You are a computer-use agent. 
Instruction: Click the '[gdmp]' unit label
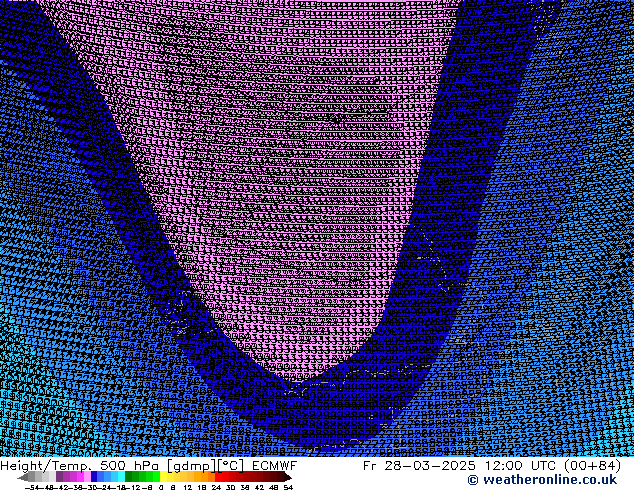[x=190, y=466]
